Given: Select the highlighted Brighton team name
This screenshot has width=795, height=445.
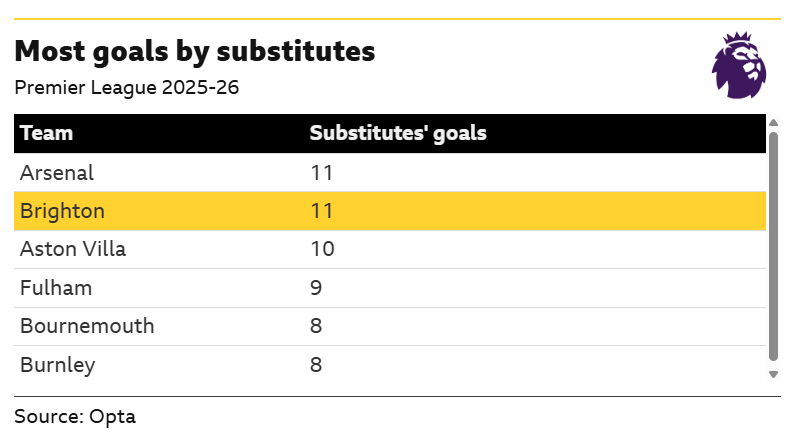Looking at the screenshot, I should pos(62,211).
